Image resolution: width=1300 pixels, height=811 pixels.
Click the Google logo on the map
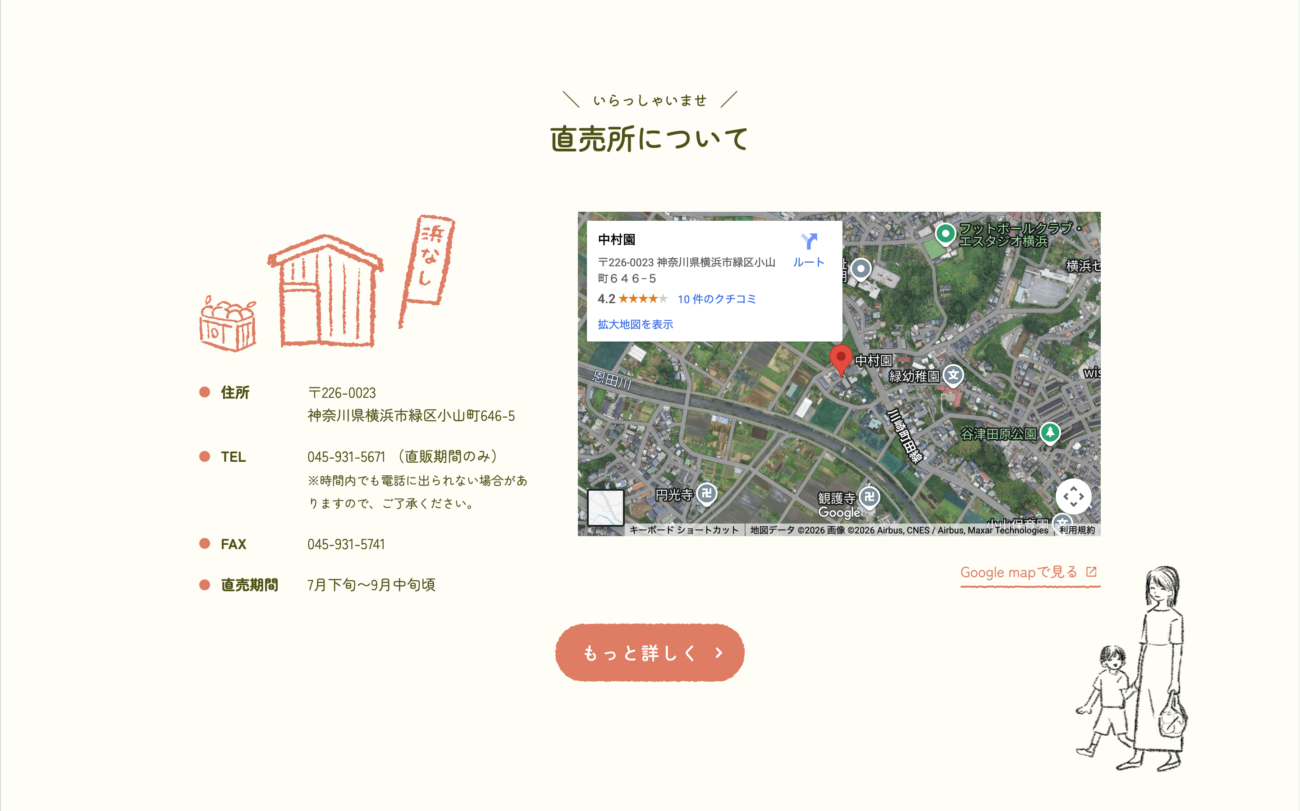coord(839,513)
